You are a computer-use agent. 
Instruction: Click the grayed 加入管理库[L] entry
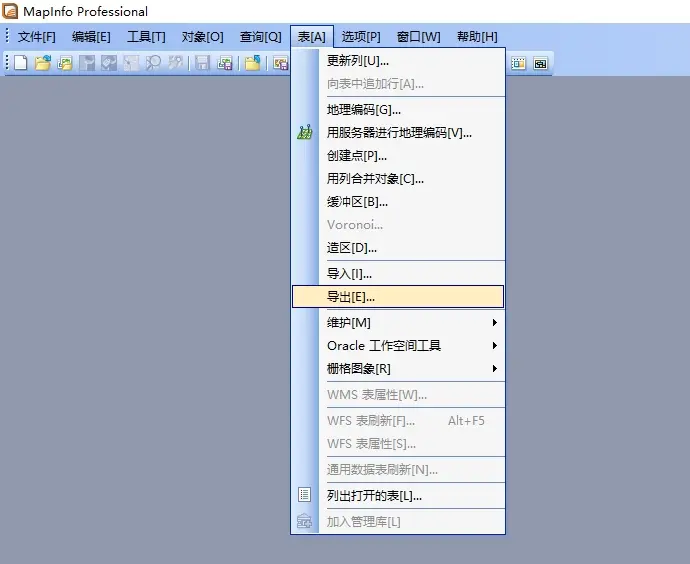(398, 522)
